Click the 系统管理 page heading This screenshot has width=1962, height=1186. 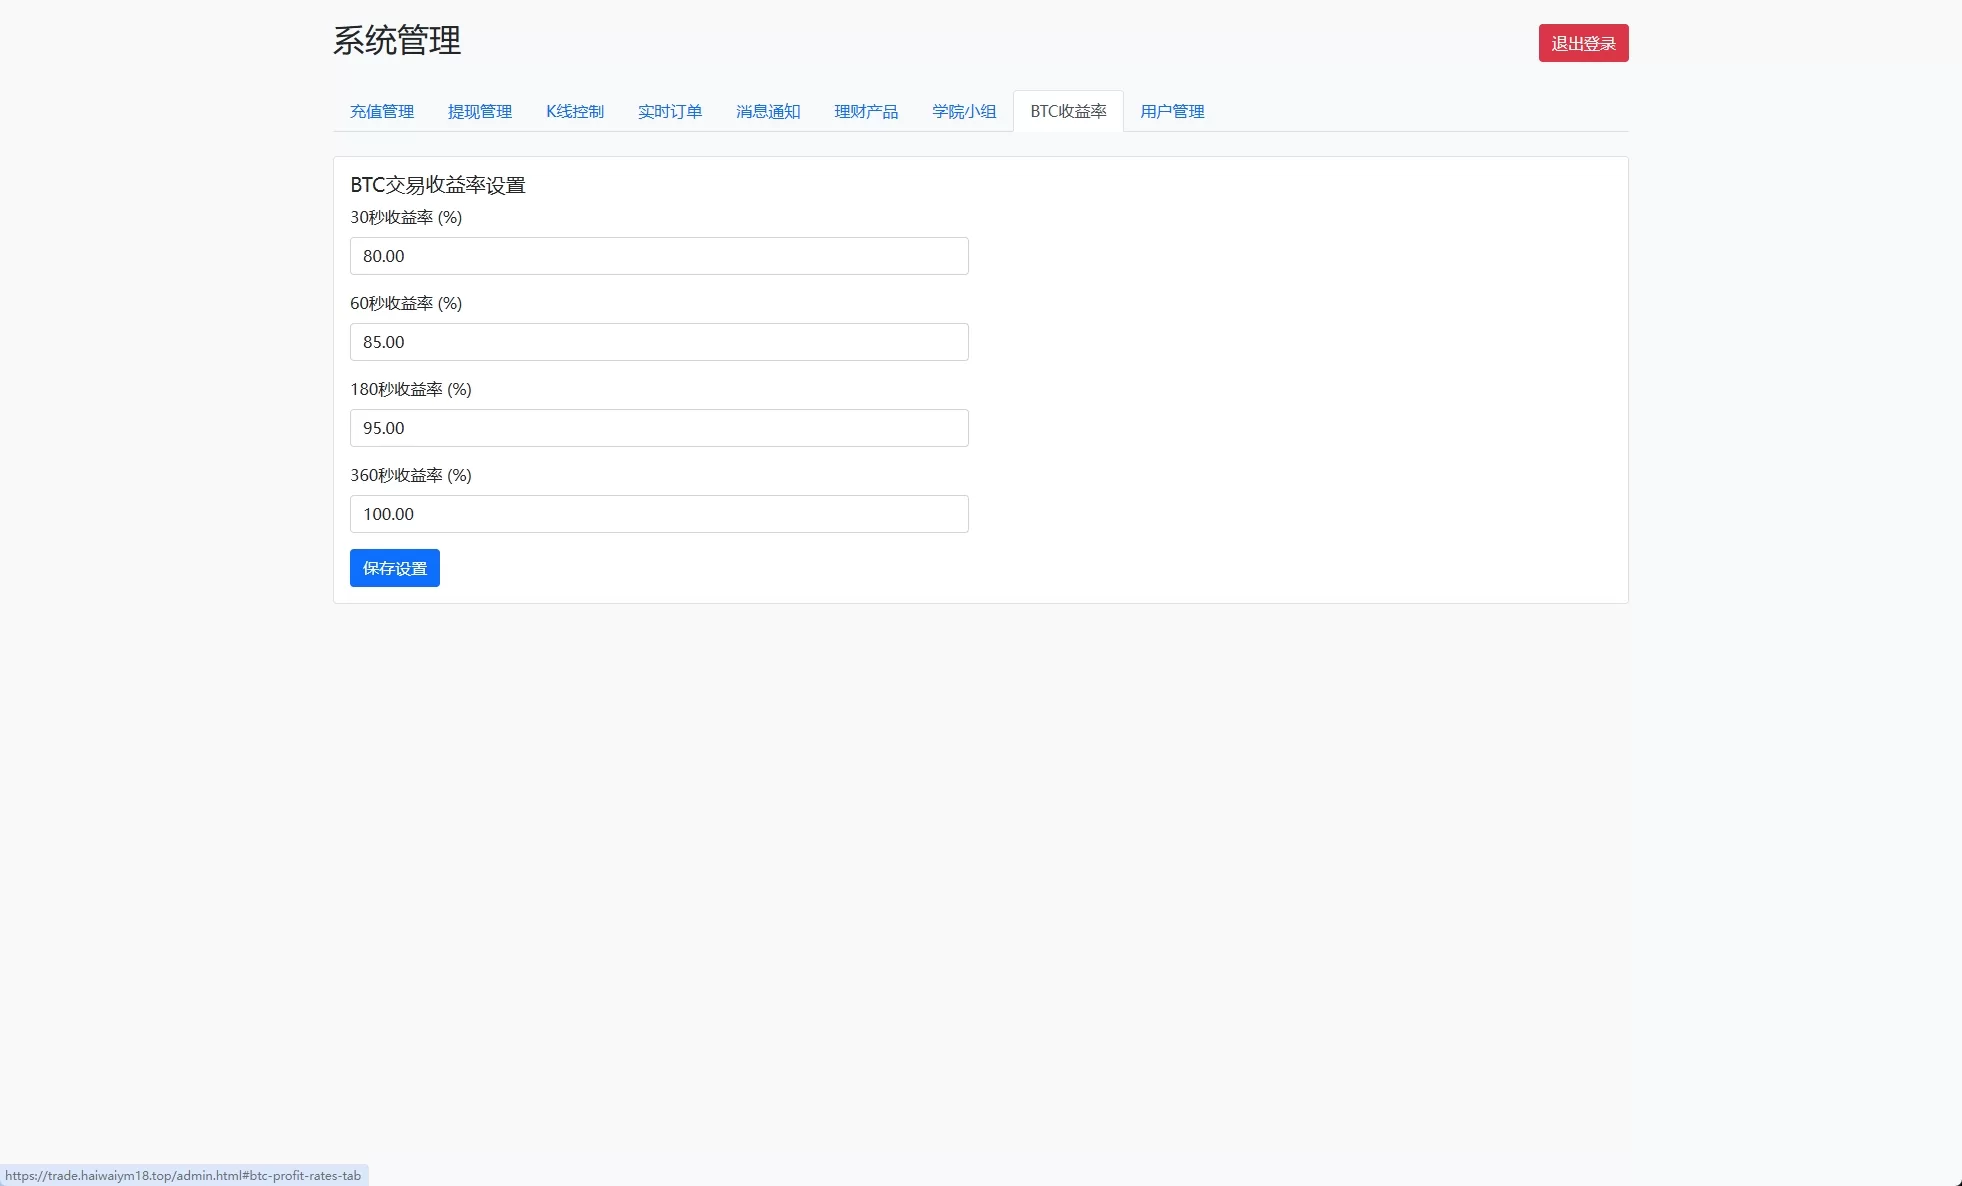pos(397,42)
